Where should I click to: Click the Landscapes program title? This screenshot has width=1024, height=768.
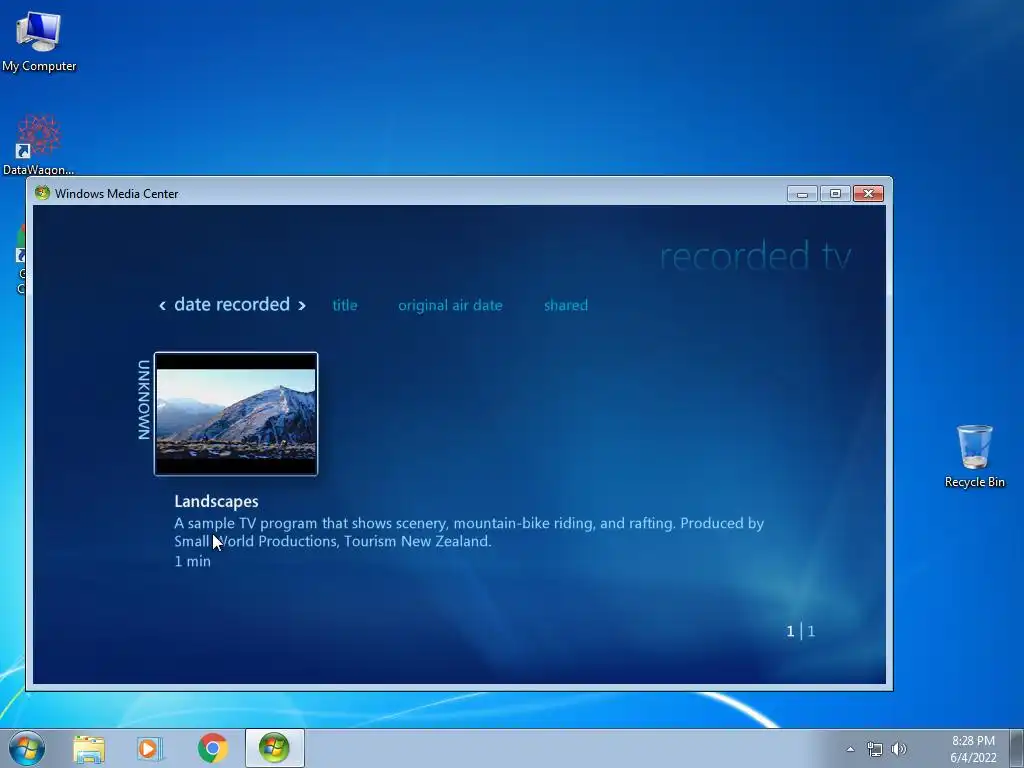[216, 501]
